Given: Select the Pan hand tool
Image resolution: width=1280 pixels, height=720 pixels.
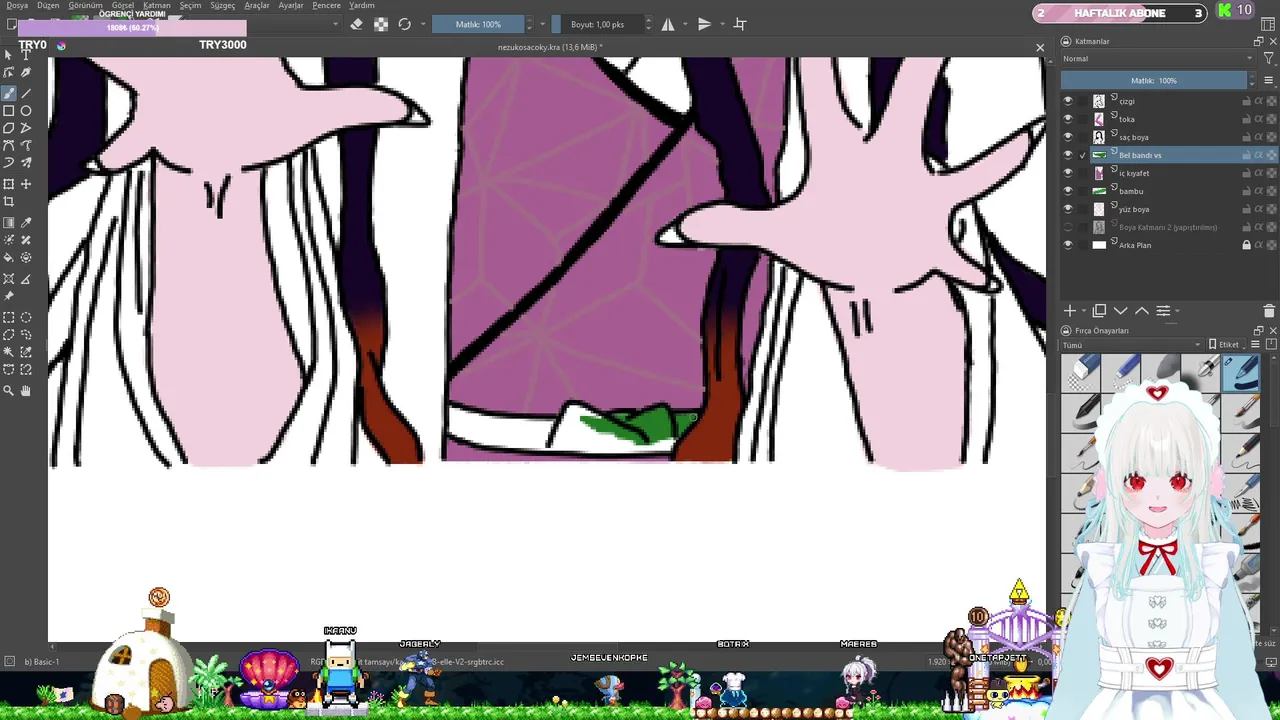Looking at the screenshot, I should pos(26,391).
